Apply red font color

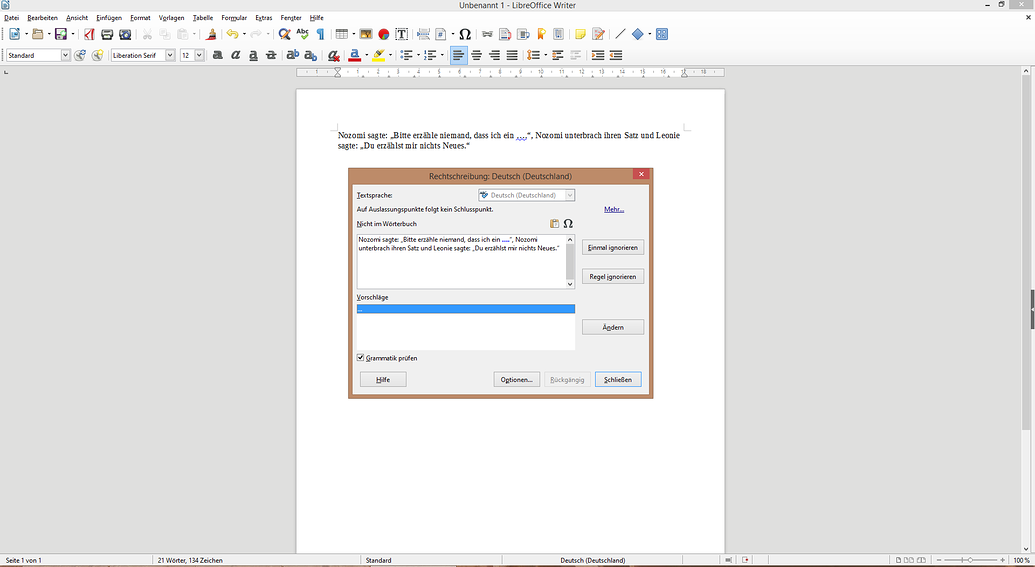(355, 55)
